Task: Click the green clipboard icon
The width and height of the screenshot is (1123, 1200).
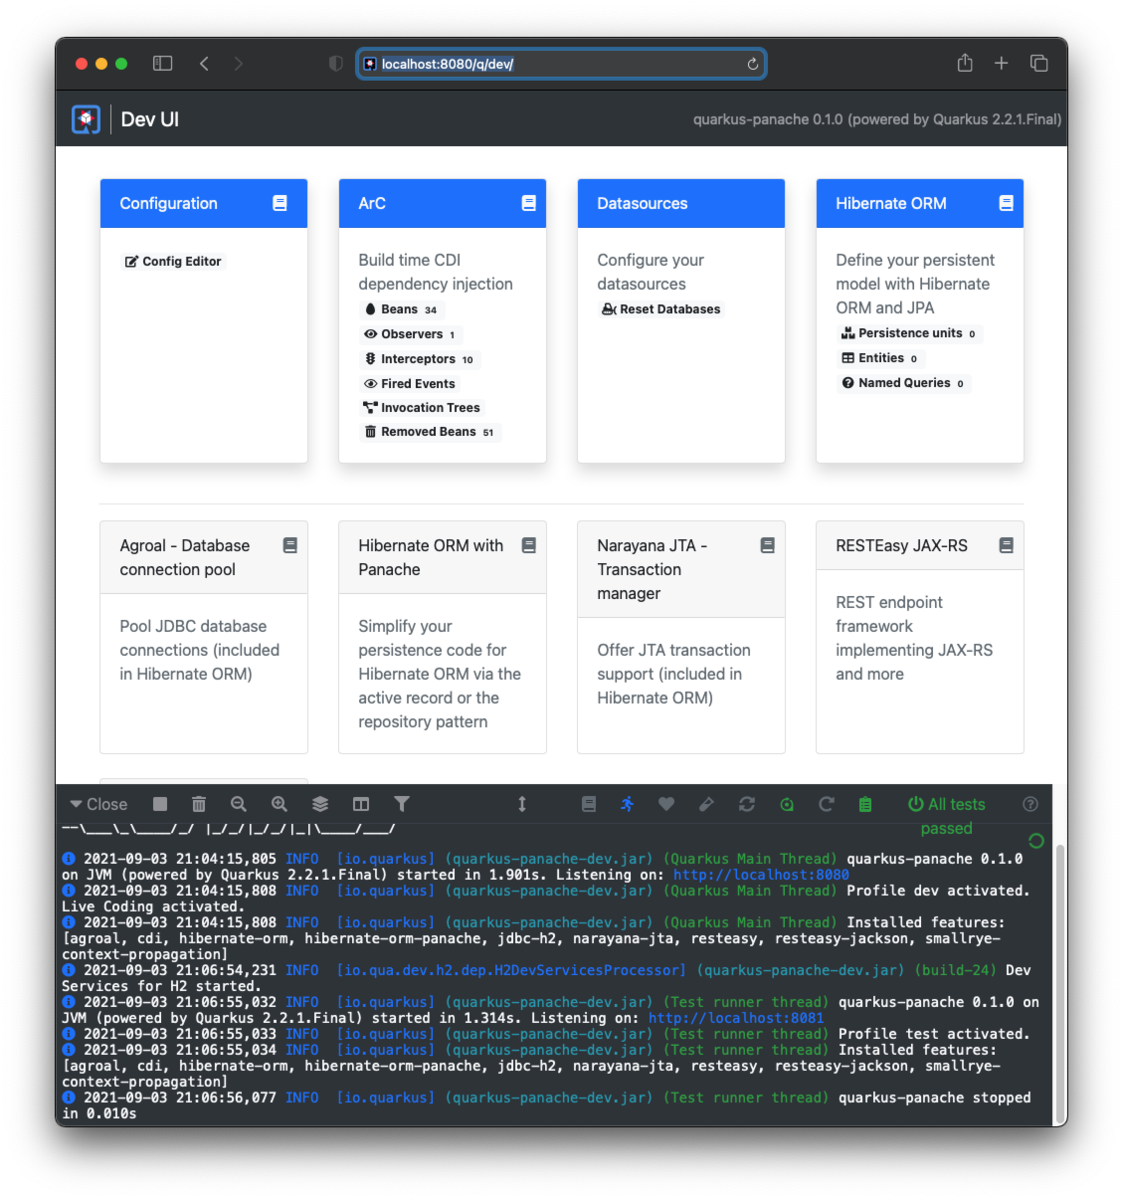Action: 866,804
